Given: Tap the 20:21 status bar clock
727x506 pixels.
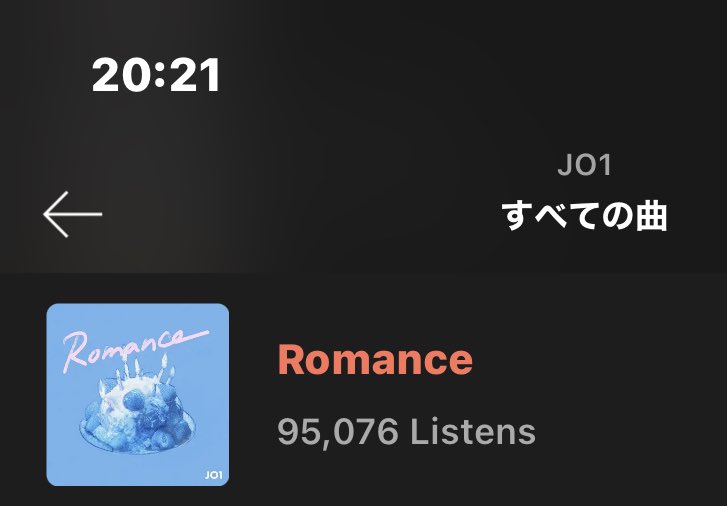Looking at the screenshot, I should click(x=156, y=75).
